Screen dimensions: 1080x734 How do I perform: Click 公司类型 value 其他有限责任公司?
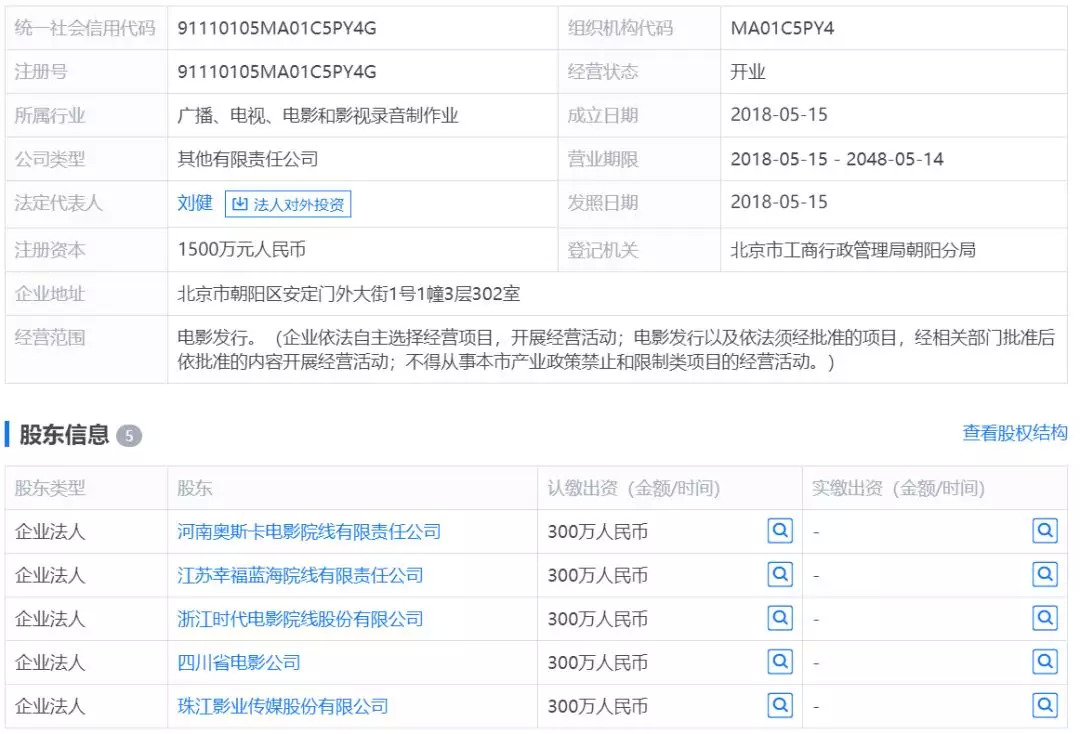[247, 159]
